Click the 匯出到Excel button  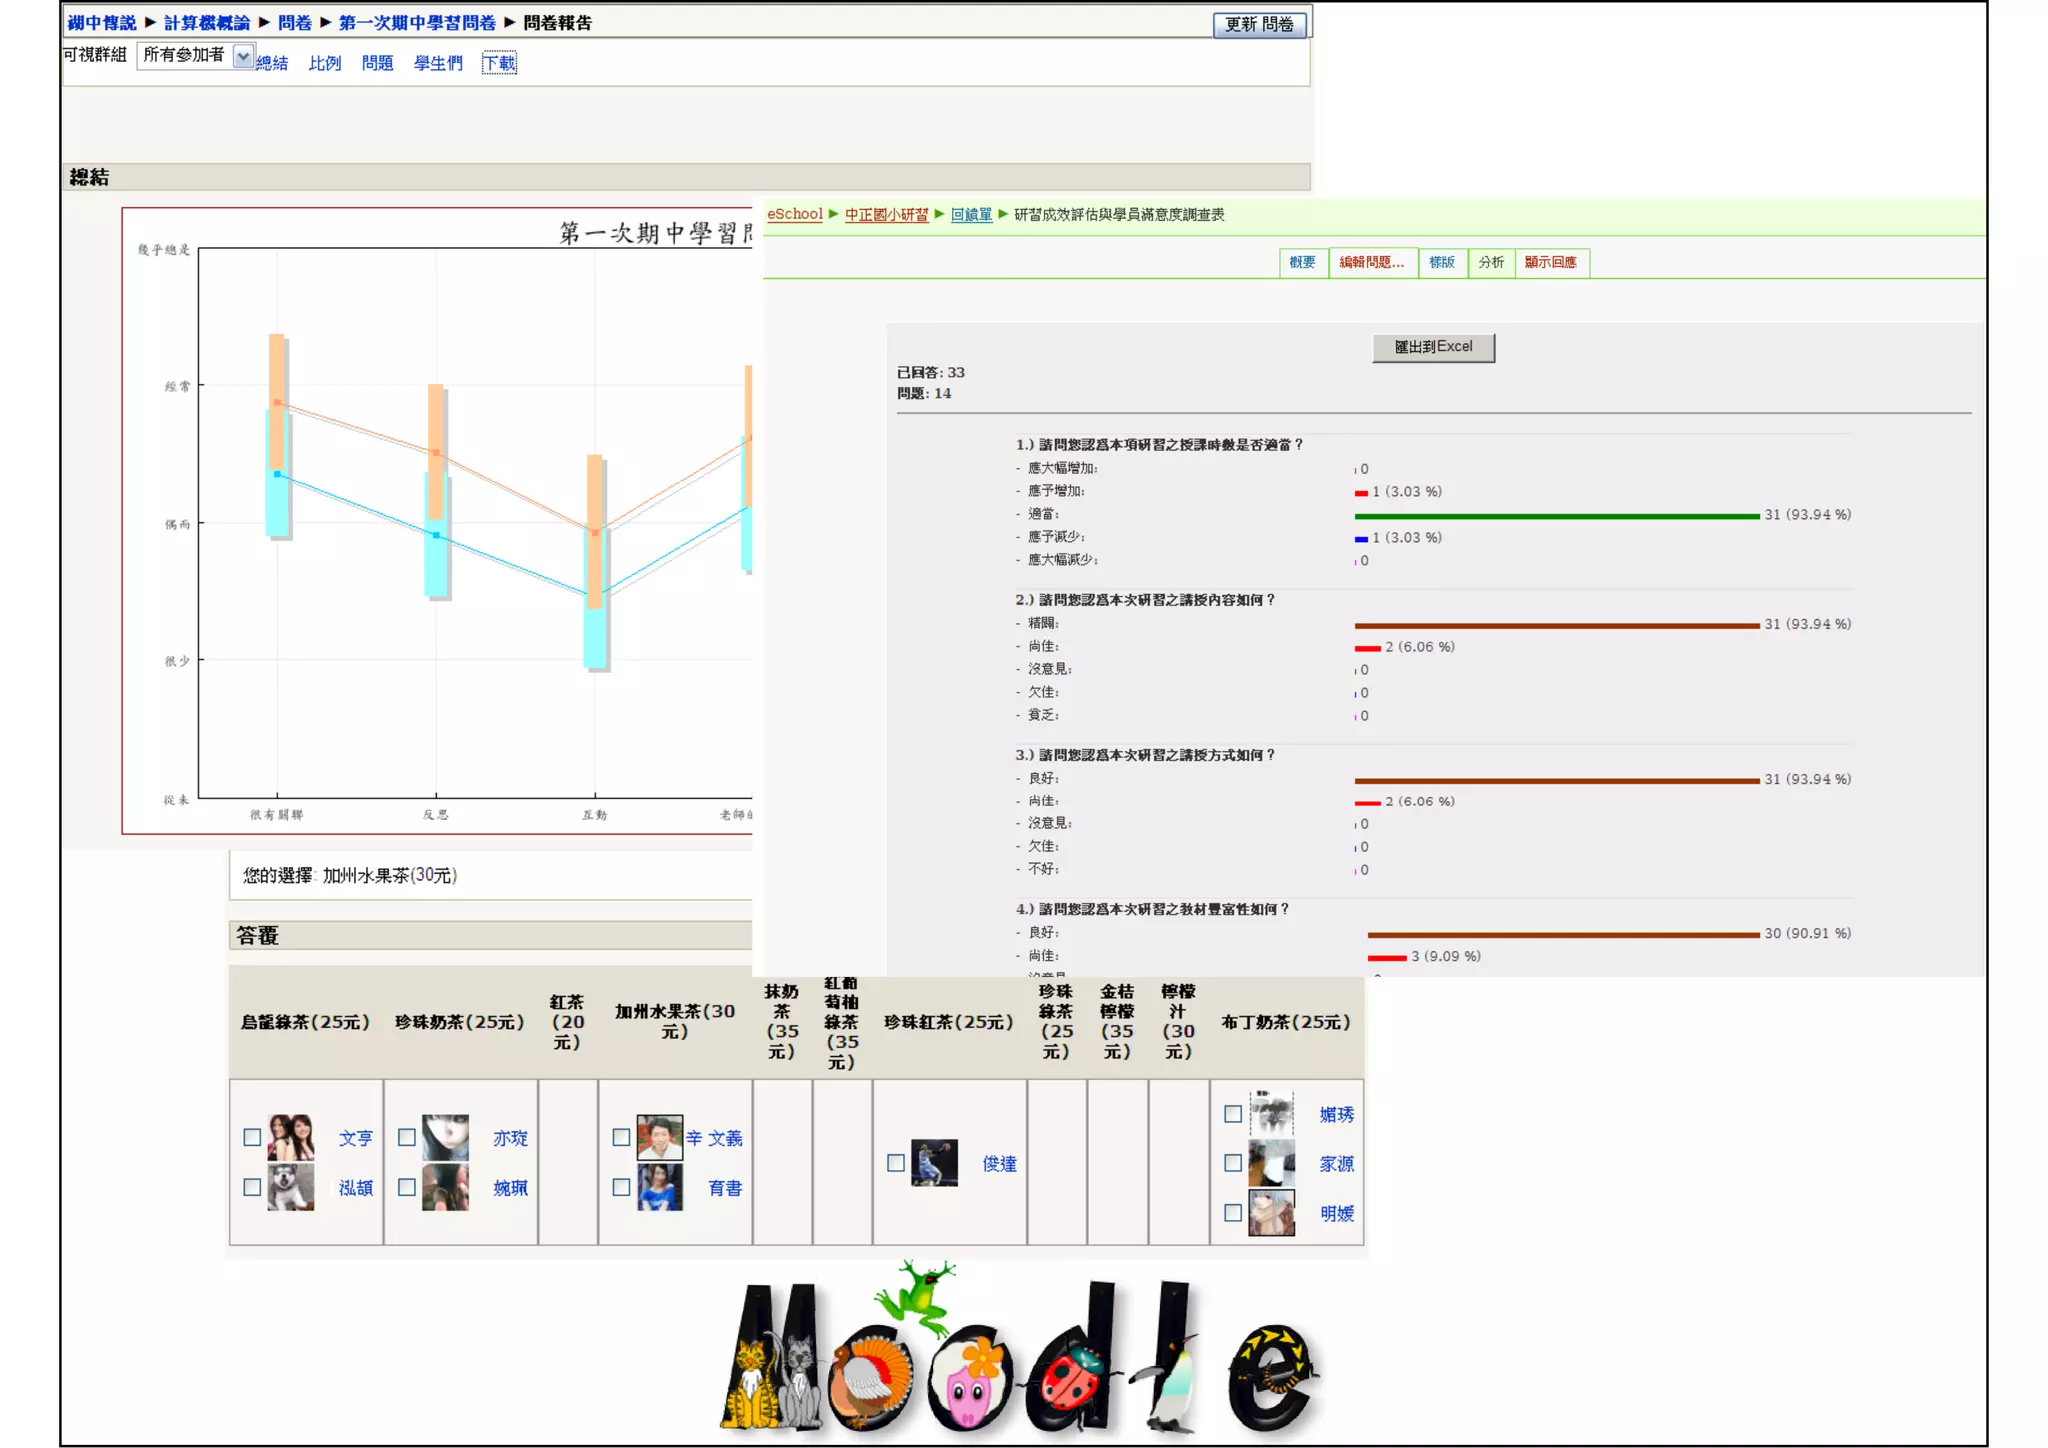click(1433, 347)
